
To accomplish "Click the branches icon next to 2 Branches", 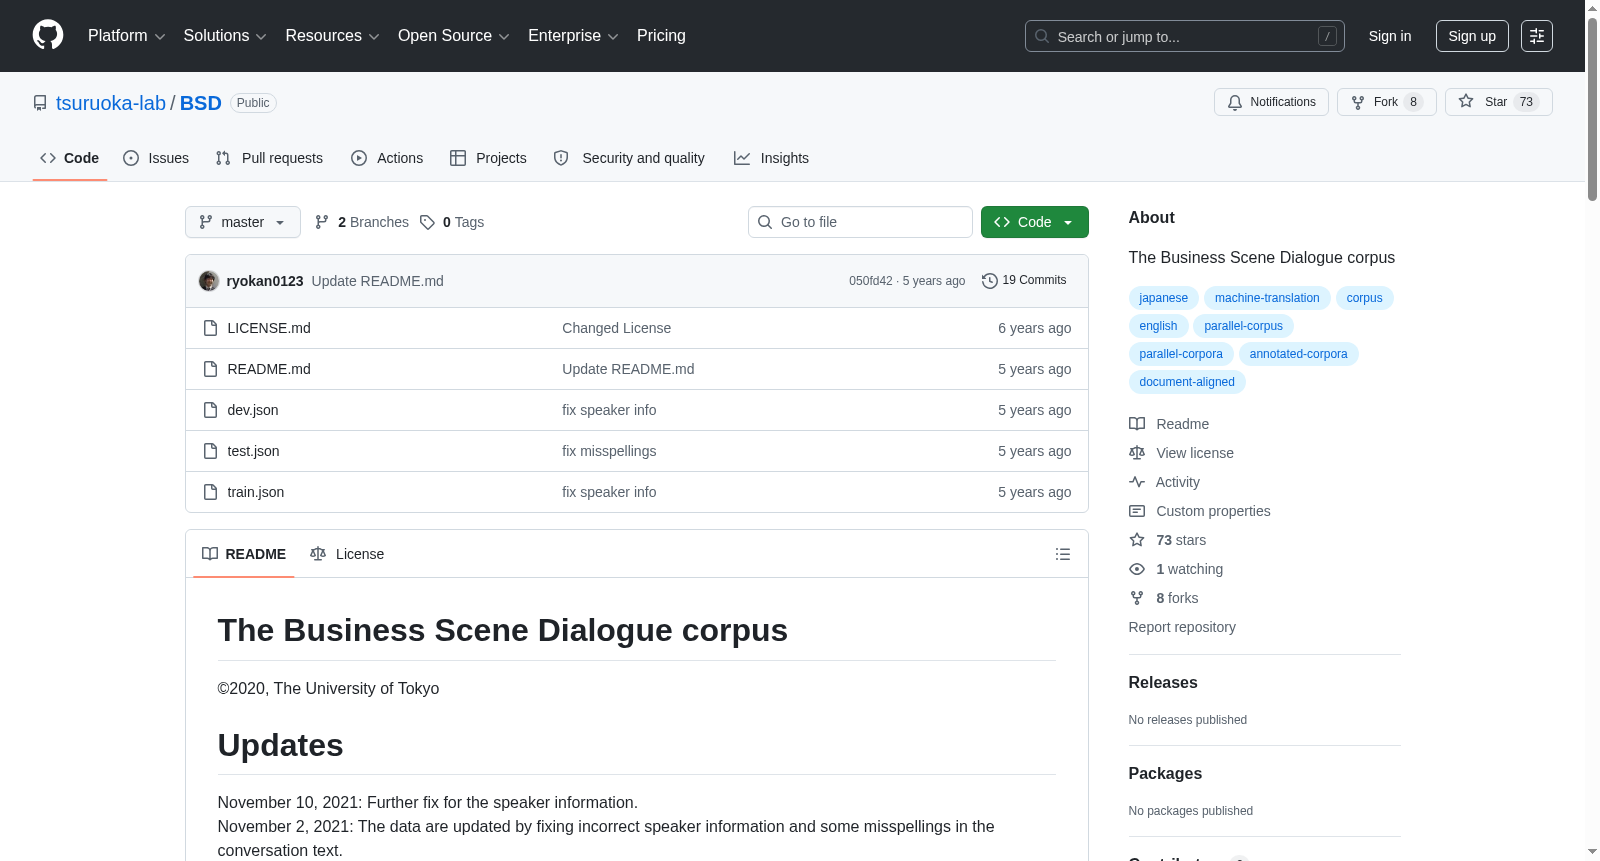I will 322,222.
